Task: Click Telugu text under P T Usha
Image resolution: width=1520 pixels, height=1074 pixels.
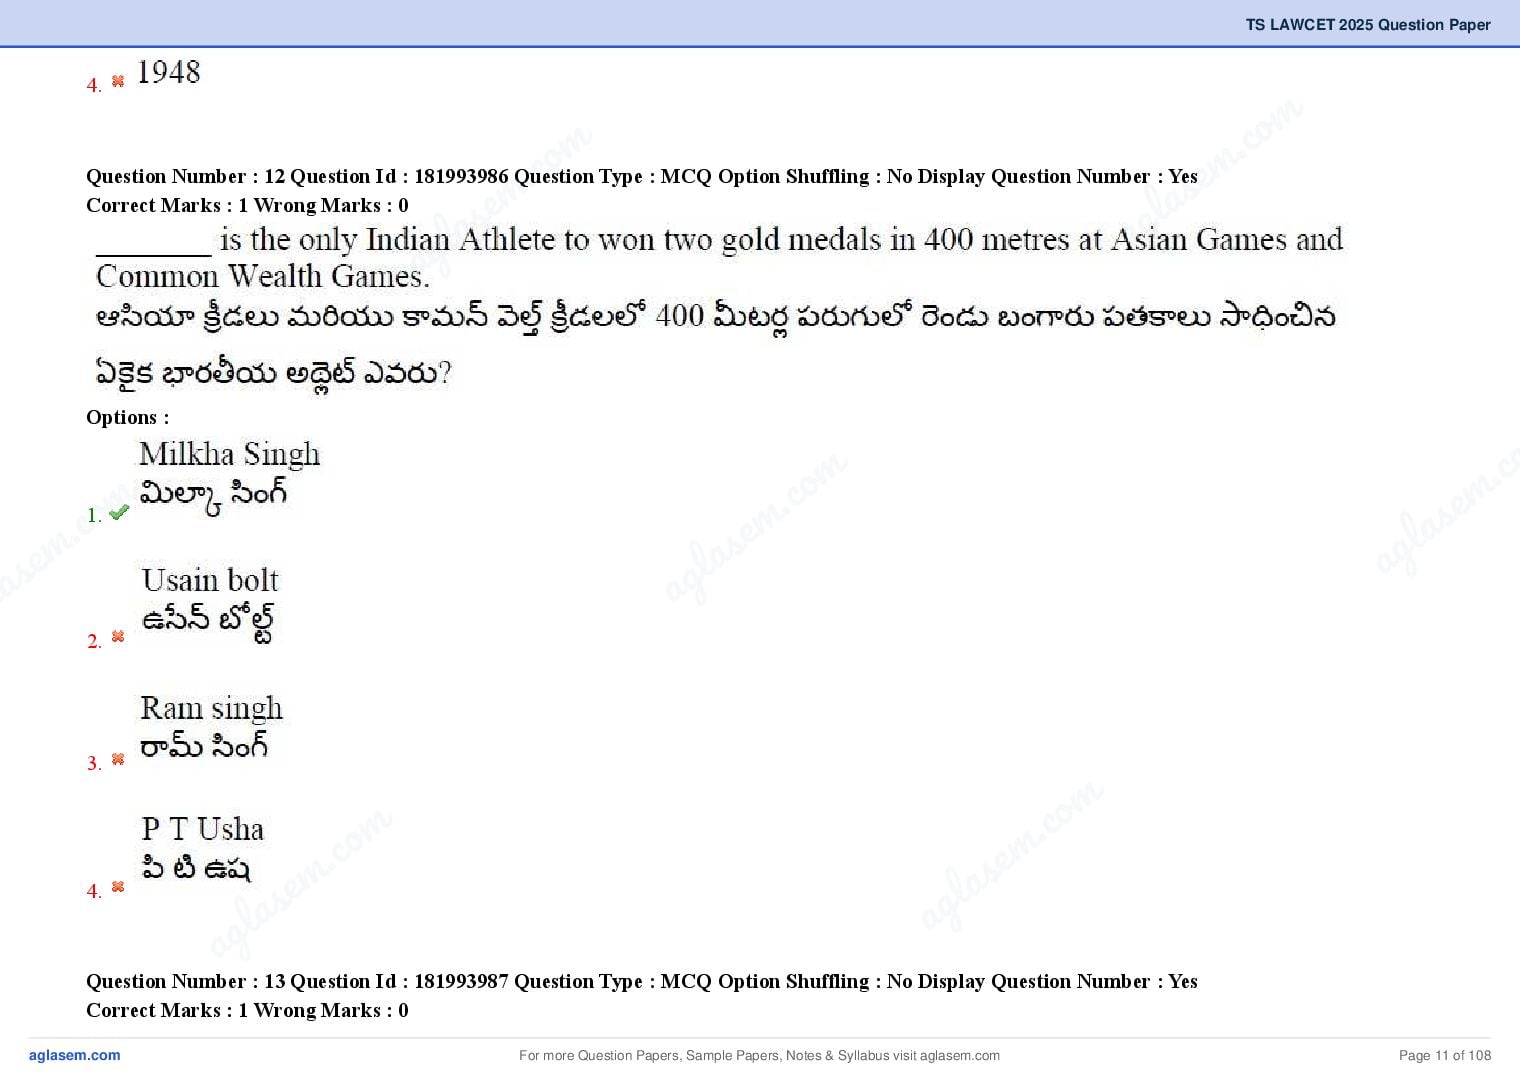Action: point(196,868)
